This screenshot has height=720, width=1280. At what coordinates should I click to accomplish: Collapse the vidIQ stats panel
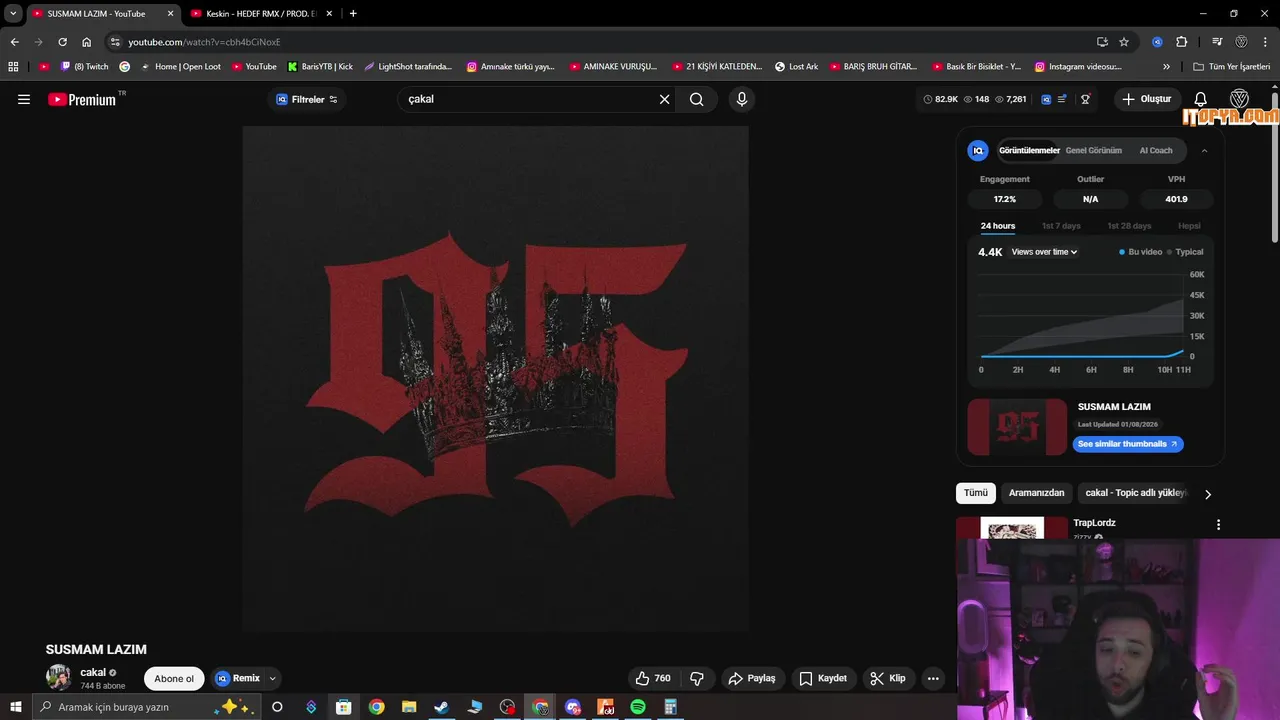pos(1204,150)
